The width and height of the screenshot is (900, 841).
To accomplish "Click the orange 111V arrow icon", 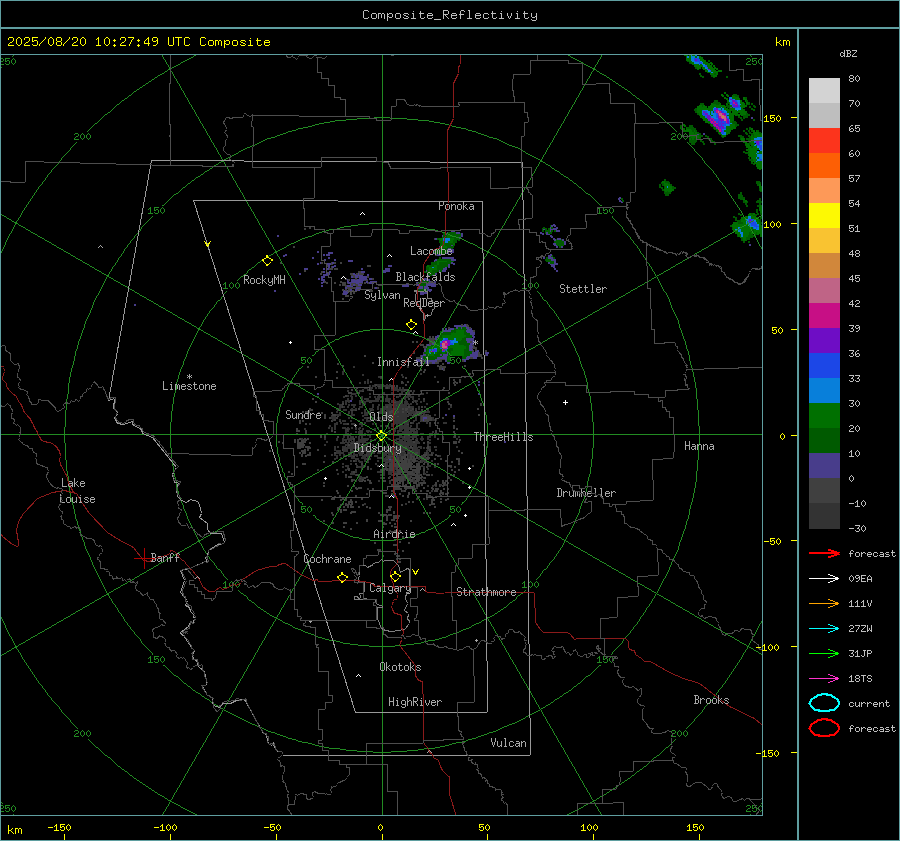I will pos(824,603).
